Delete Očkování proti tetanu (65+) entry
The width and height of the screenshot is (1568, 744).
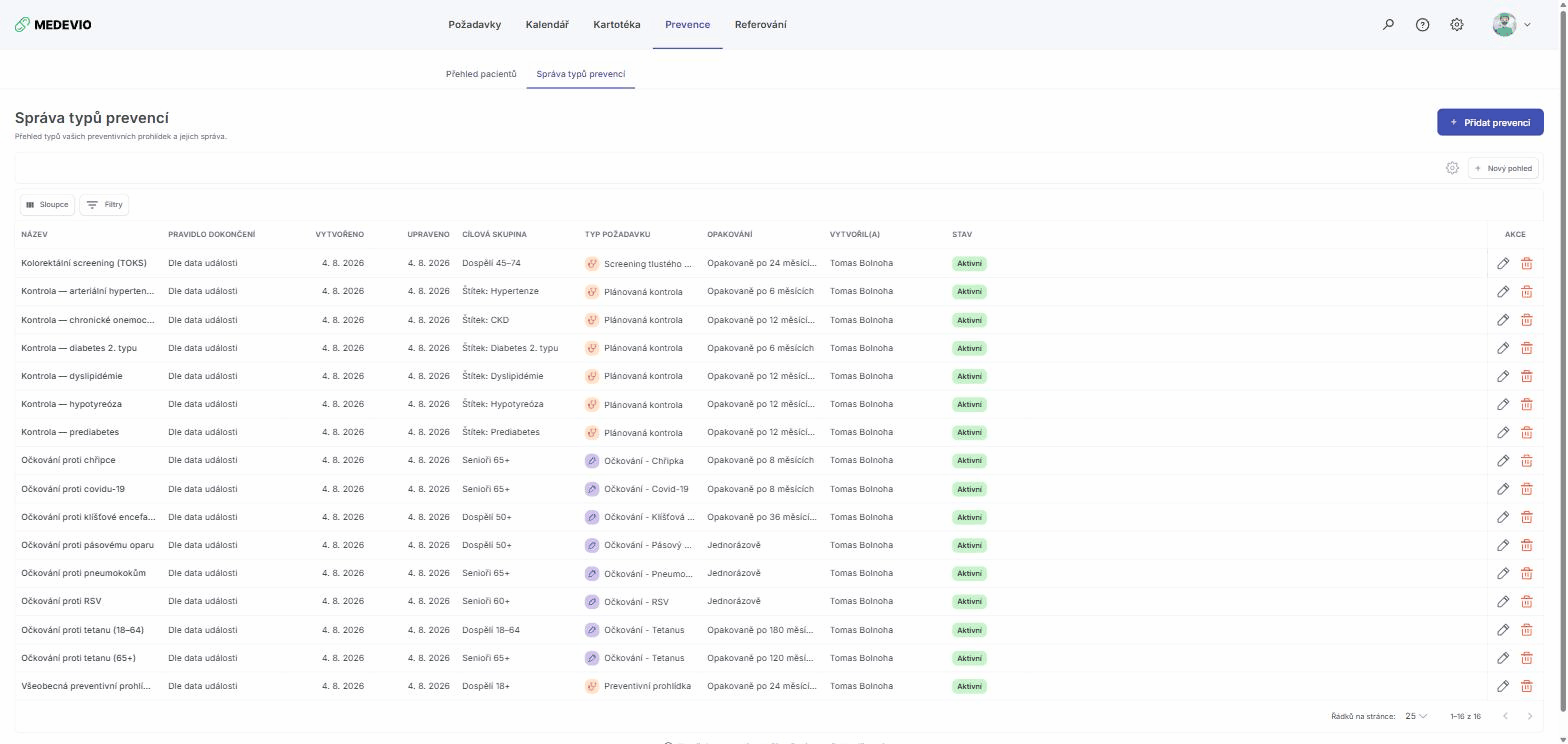coord(1527,658)
